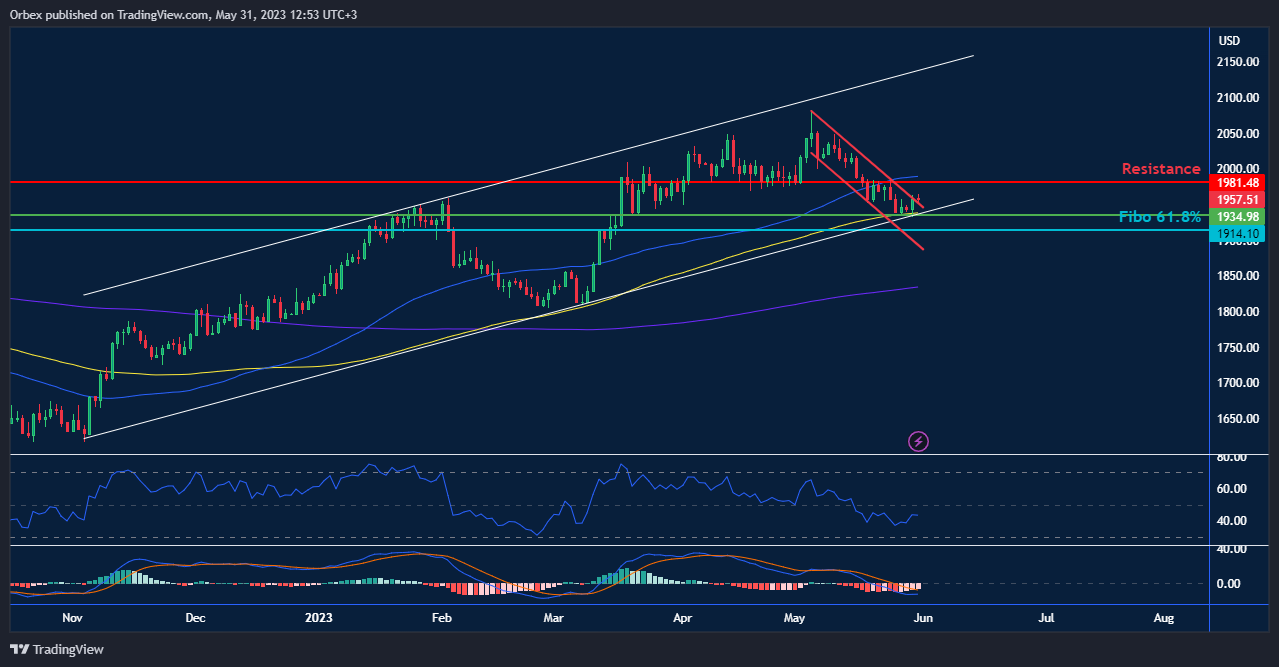The height and width of the screenshot is (667, 1279).
Task: Click the TradingView logo in bottom-left corner
Action: pyautogui.click(x=58, y=649)
